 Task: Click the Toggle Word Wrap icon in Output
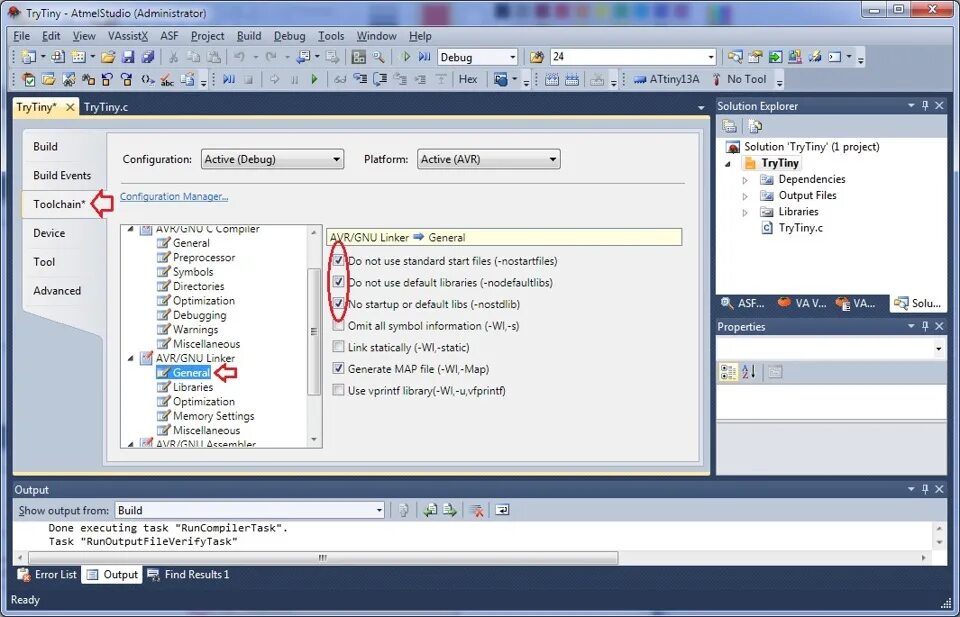(x=502, y=510)
